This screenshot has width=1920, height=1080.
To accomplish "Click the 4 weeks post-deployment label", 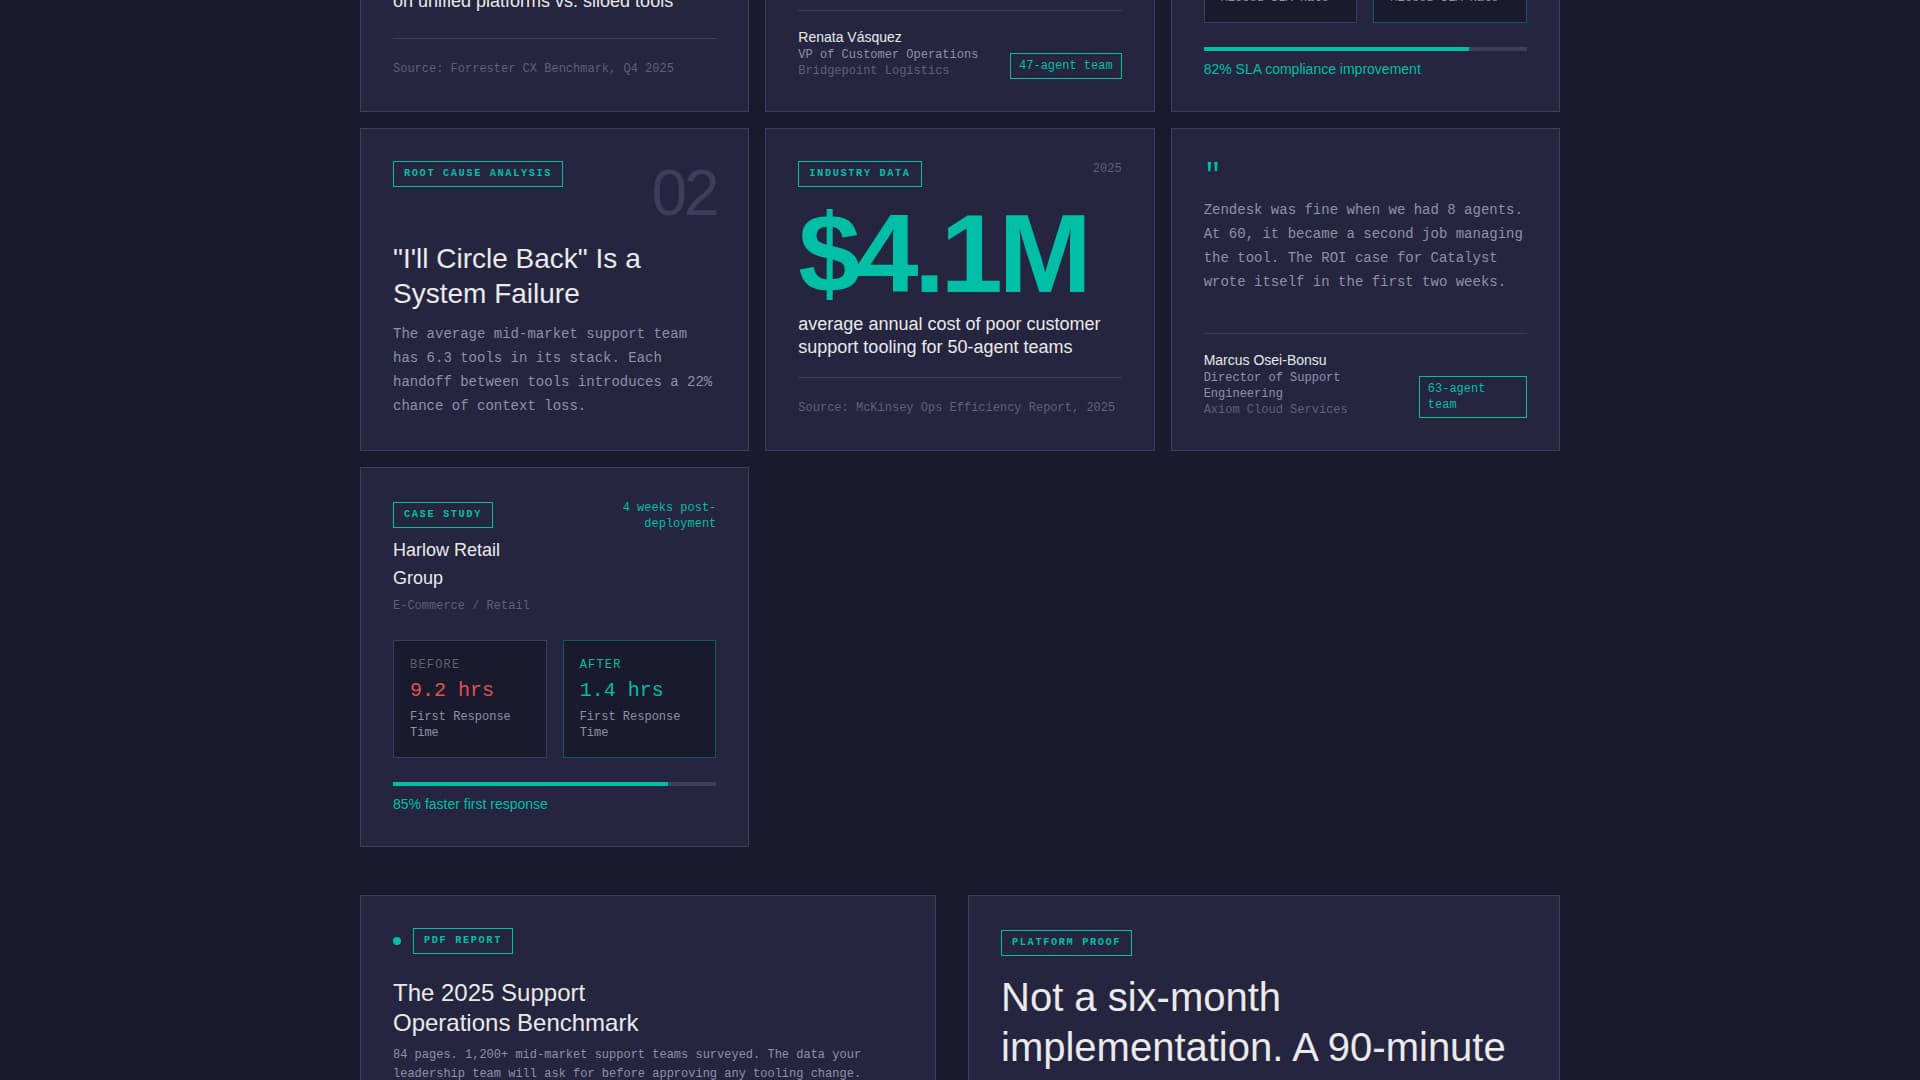I will 669,515.
